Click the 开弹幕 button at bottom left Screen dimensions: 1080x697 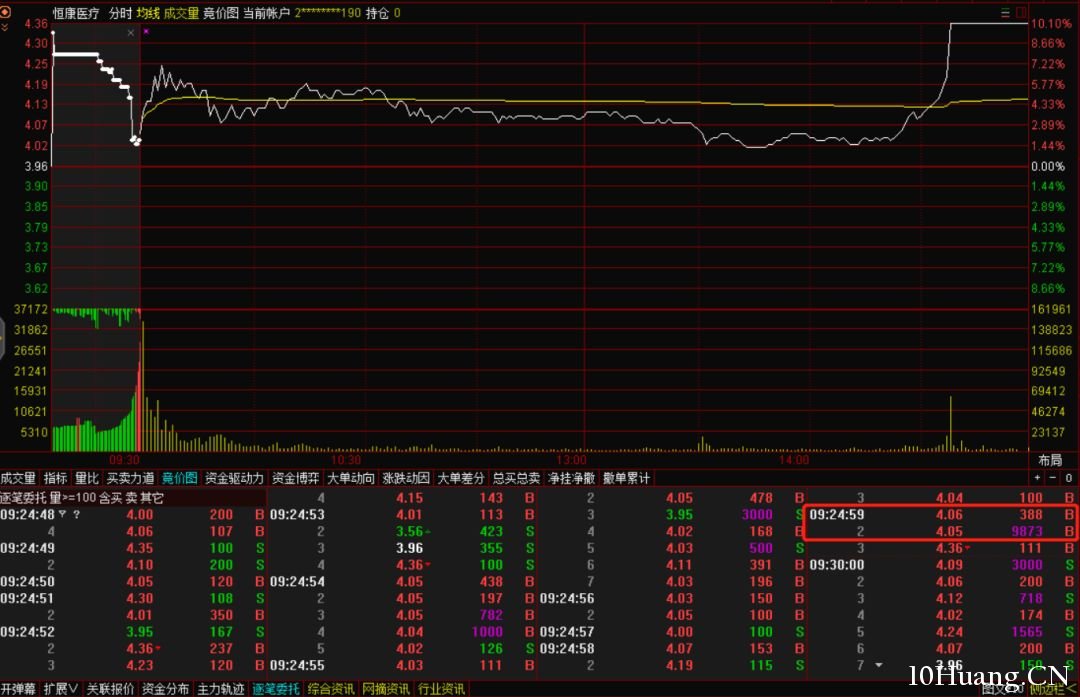18,689
